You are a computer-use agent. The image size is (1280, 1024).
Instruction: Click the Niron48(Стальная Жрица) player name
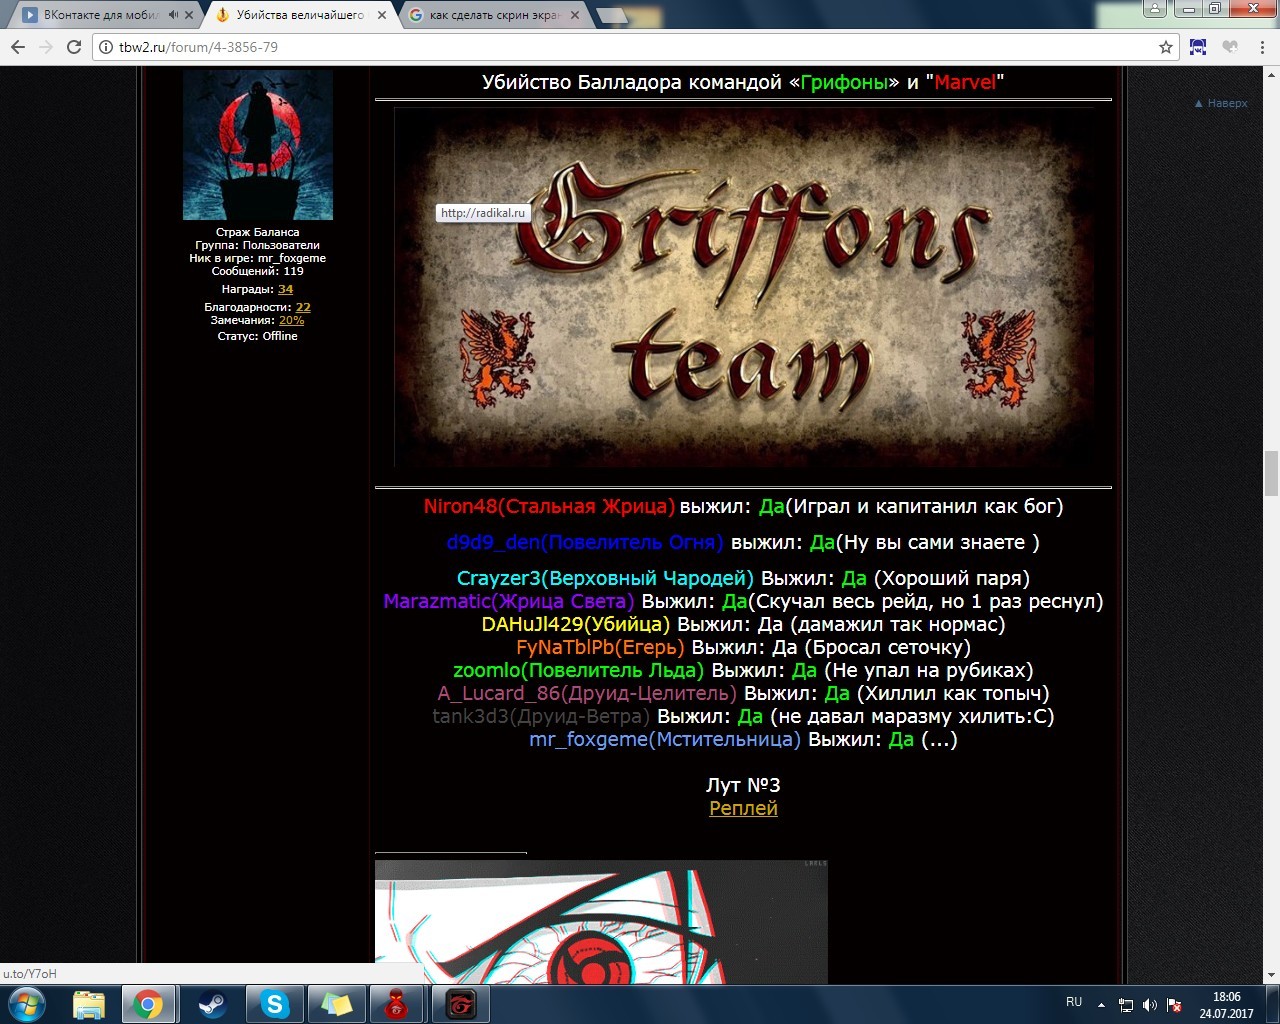549,506
